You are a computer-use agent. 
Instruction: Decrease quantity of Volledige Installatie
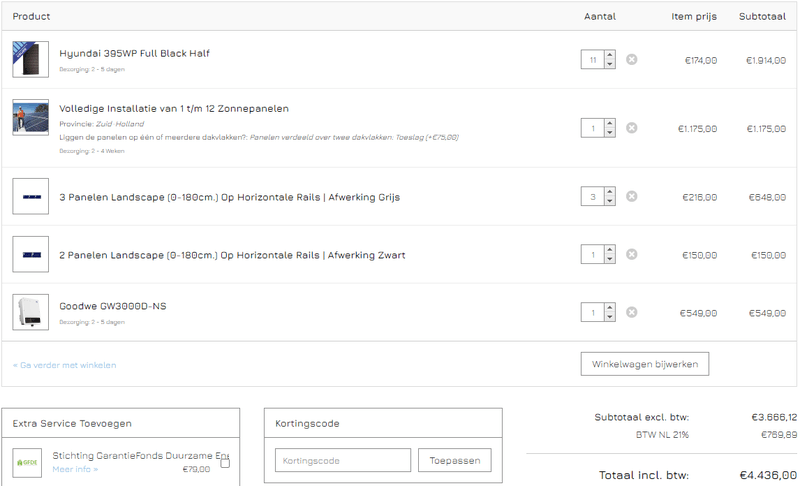pyautogui.click(x=610, y=132)
